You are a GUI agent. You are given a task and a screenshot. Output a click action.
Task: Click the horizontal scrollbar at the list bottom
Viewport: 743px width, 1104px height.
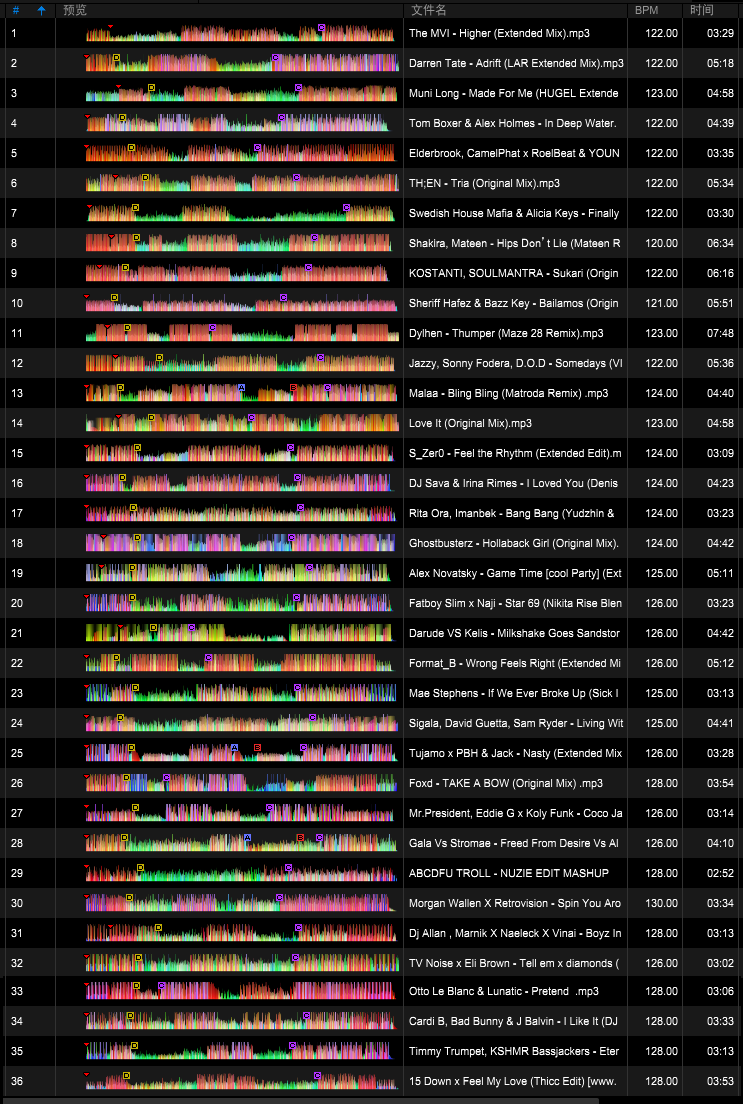[299, 1100]
